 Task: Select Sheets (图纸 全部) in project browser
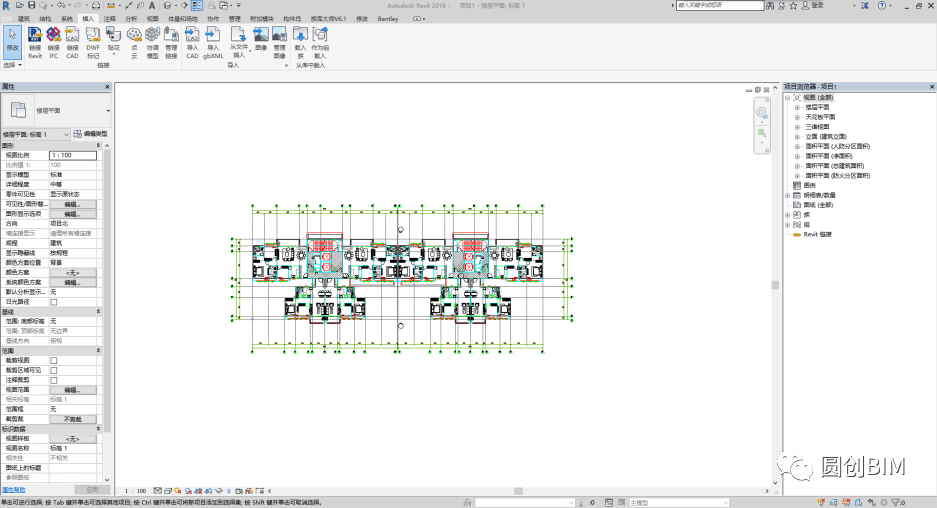[818, 205]
